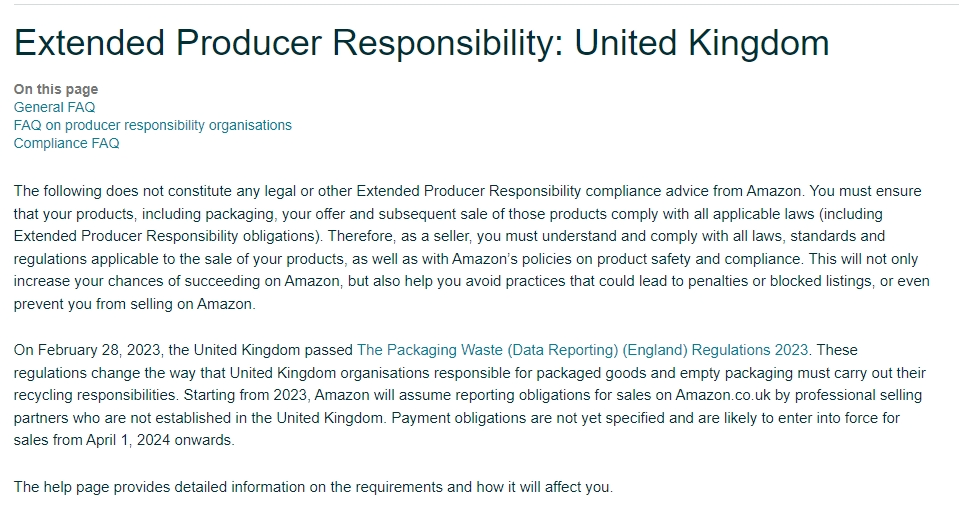Click the phrase 'prevent you from selling on Amazon'

(134, 304)
